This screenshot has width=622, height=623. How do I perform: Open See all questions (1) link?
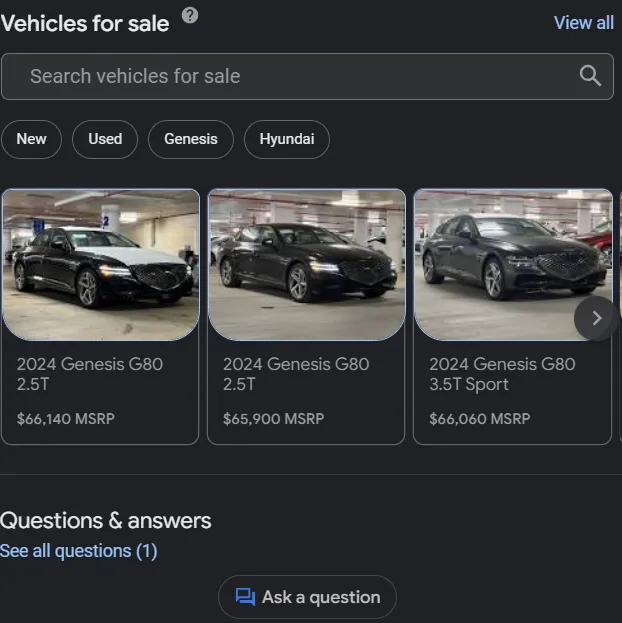coord(79,551)
